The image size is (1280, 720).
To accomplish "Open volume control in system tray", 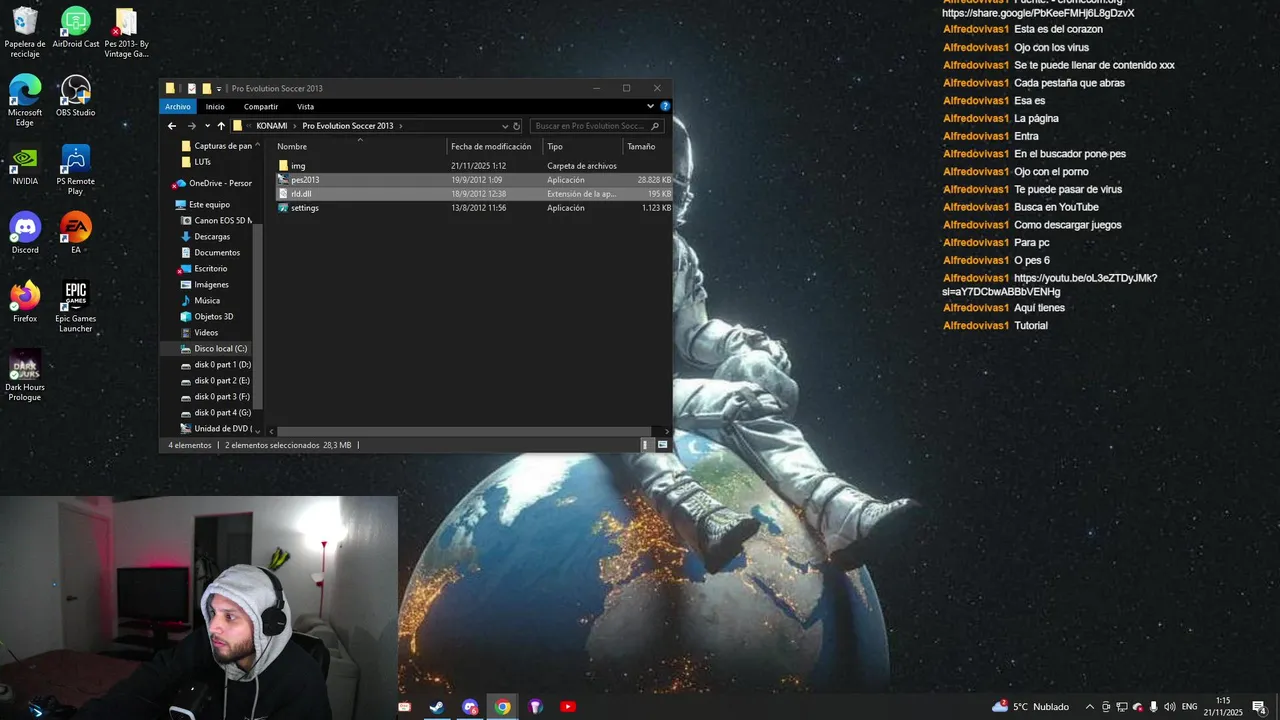I will click(x=1170, y=707).
